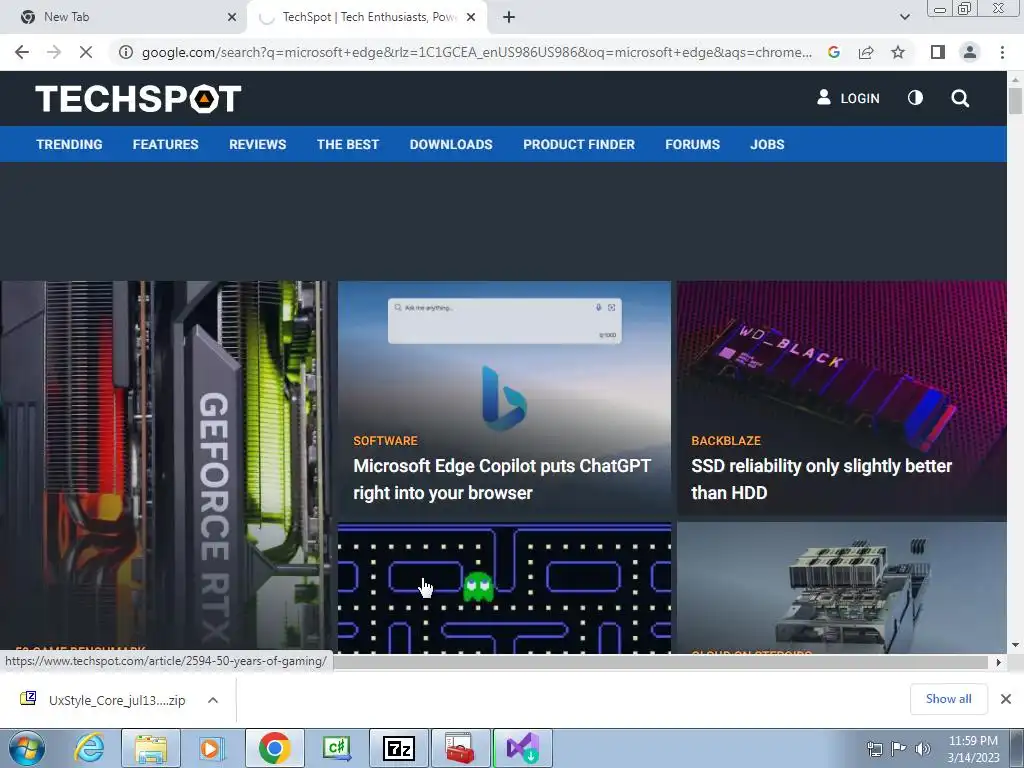Click the address bar URL field
Viewport: 1024px width, 768px height.
coord(477,52)
